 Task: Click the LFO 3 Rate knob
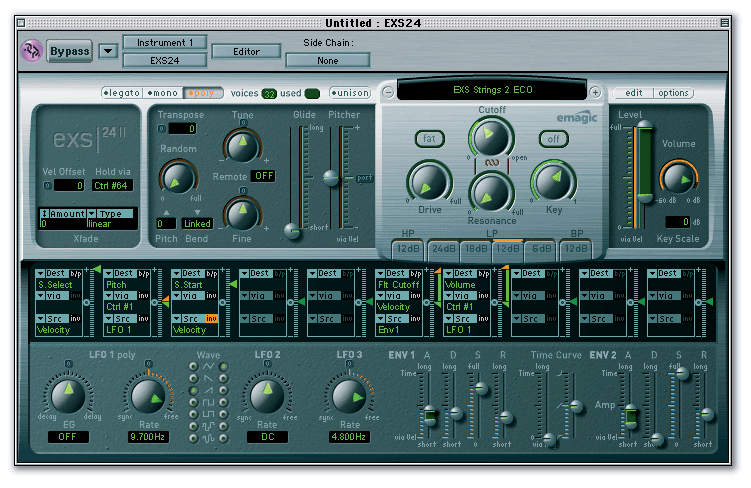point(349,396)
